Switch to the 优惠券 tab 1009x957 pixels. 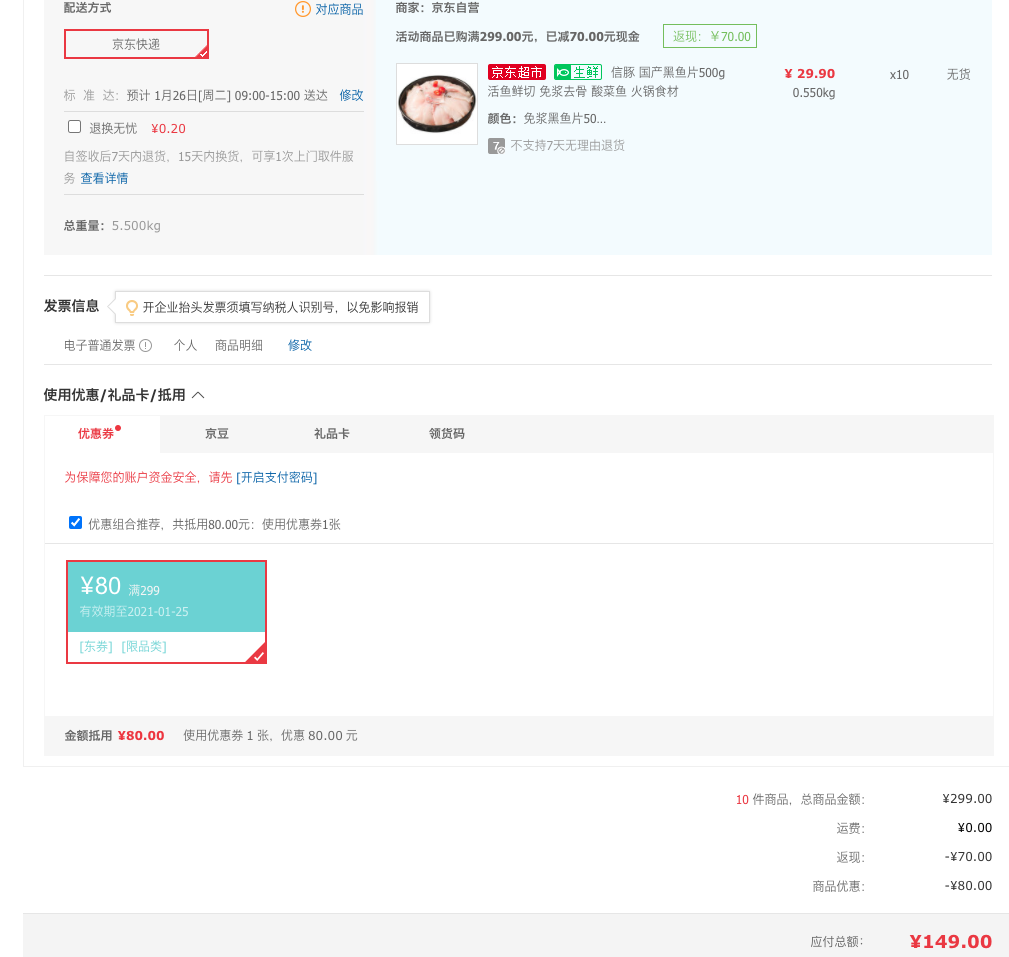tap(96, 434)
